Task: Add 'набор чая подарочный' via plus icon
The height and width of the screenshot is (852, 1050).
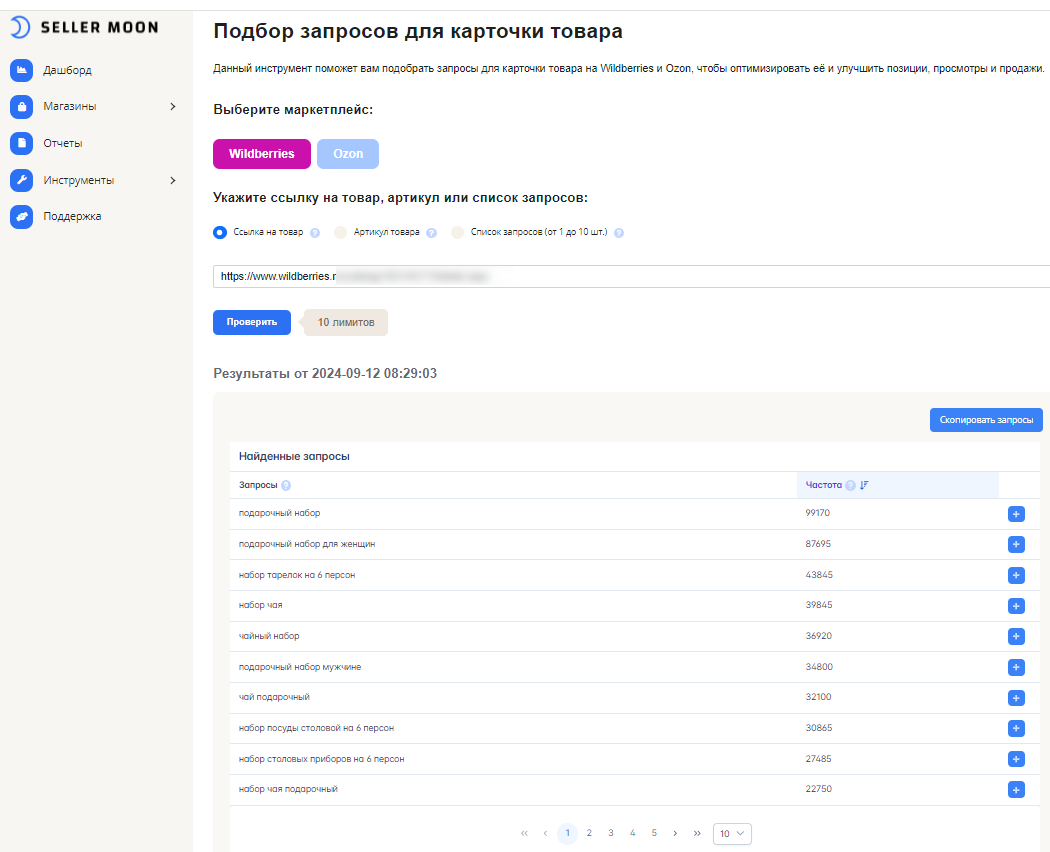Action: (1016, 790)
